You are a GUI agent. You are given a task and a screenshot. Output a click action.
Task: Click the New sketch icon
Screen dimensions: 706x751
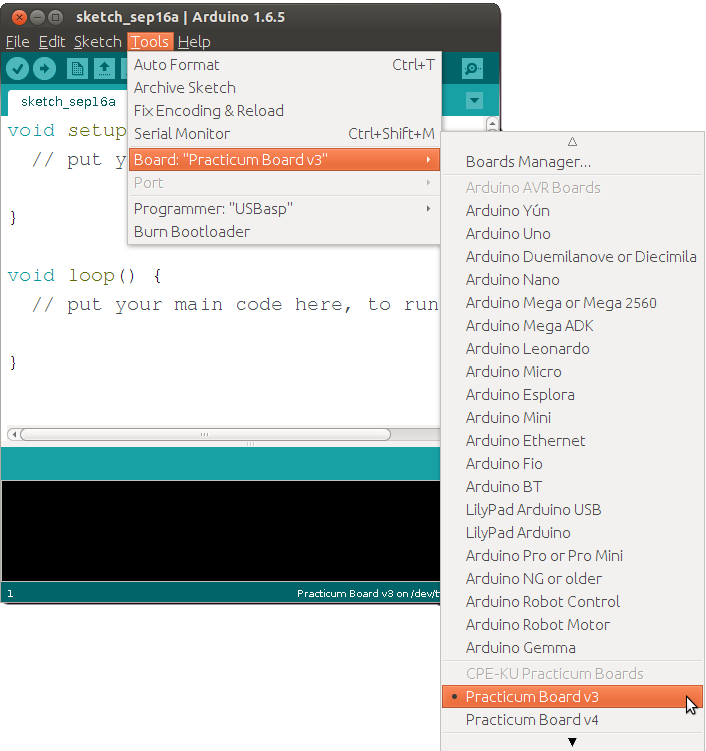pyautogui.click(x=77, y=68)
